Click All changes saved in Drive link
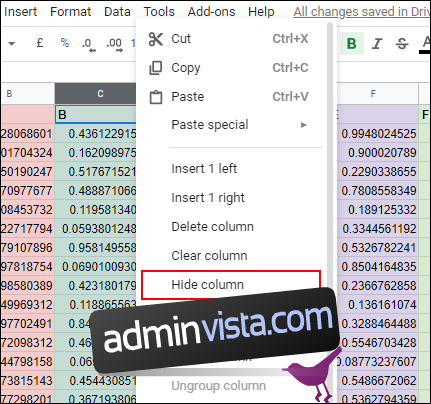Image resolution: width=431 pixels, height=404 pixels. pos(362,12)
